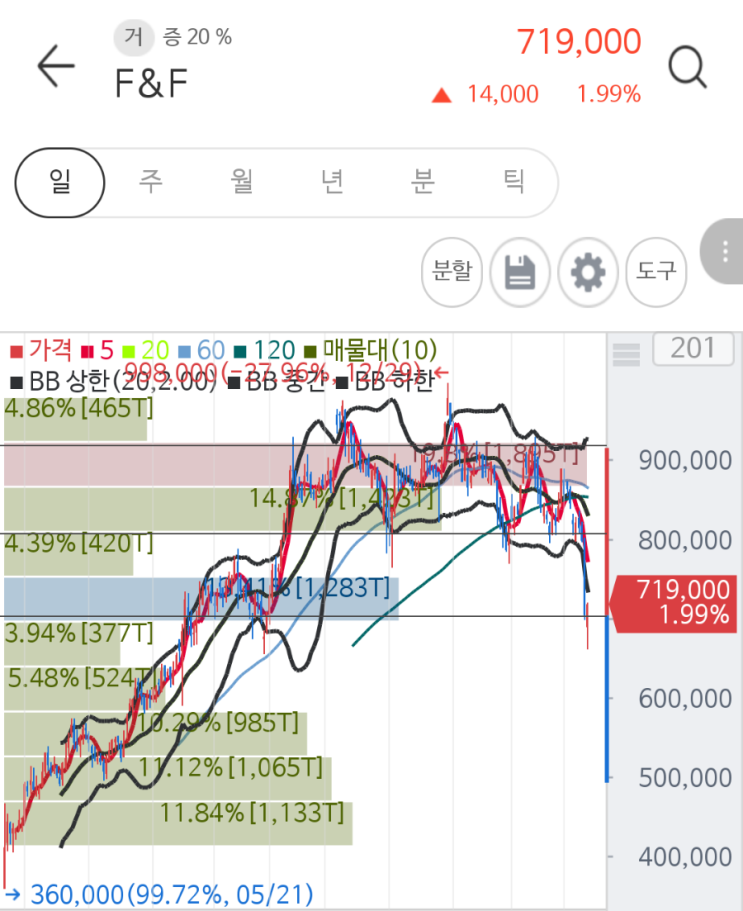Viewport: 743px width, 911px height.
Task: Tap the 14,000 price change value
Action: pyautogui.click(x=503, y=94)
